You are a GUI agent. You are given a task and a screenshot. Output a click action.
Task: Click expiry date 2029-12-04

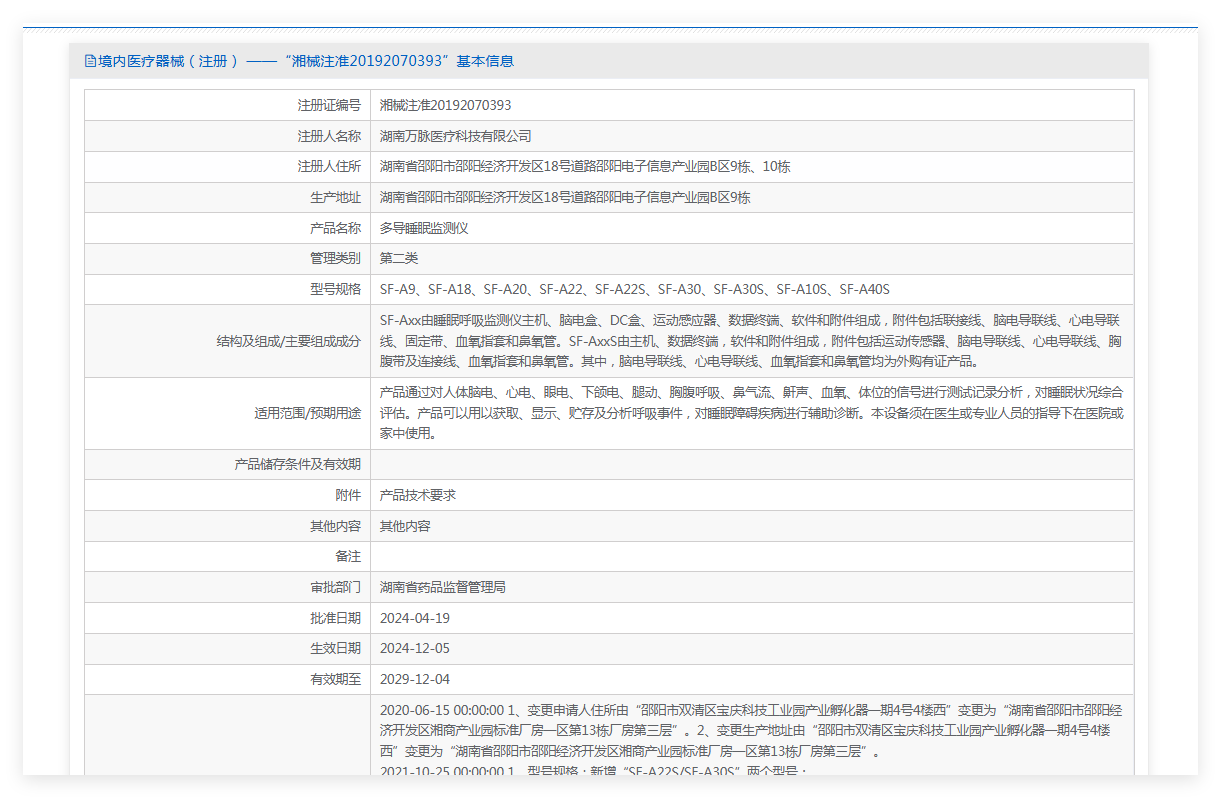tap(414, 679)
